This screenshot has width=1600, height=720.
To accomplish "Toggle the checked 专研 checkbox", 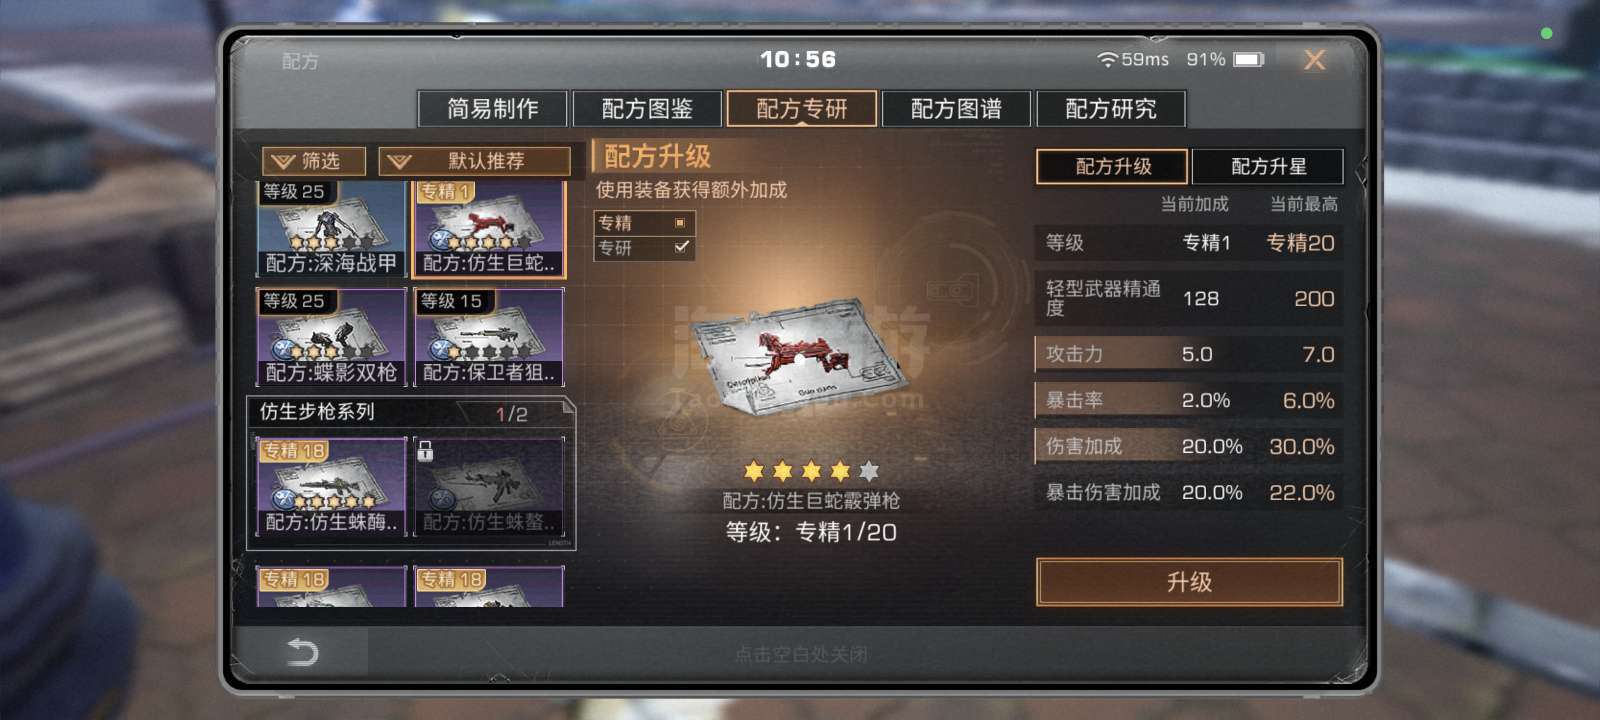I will pos(681,247).
